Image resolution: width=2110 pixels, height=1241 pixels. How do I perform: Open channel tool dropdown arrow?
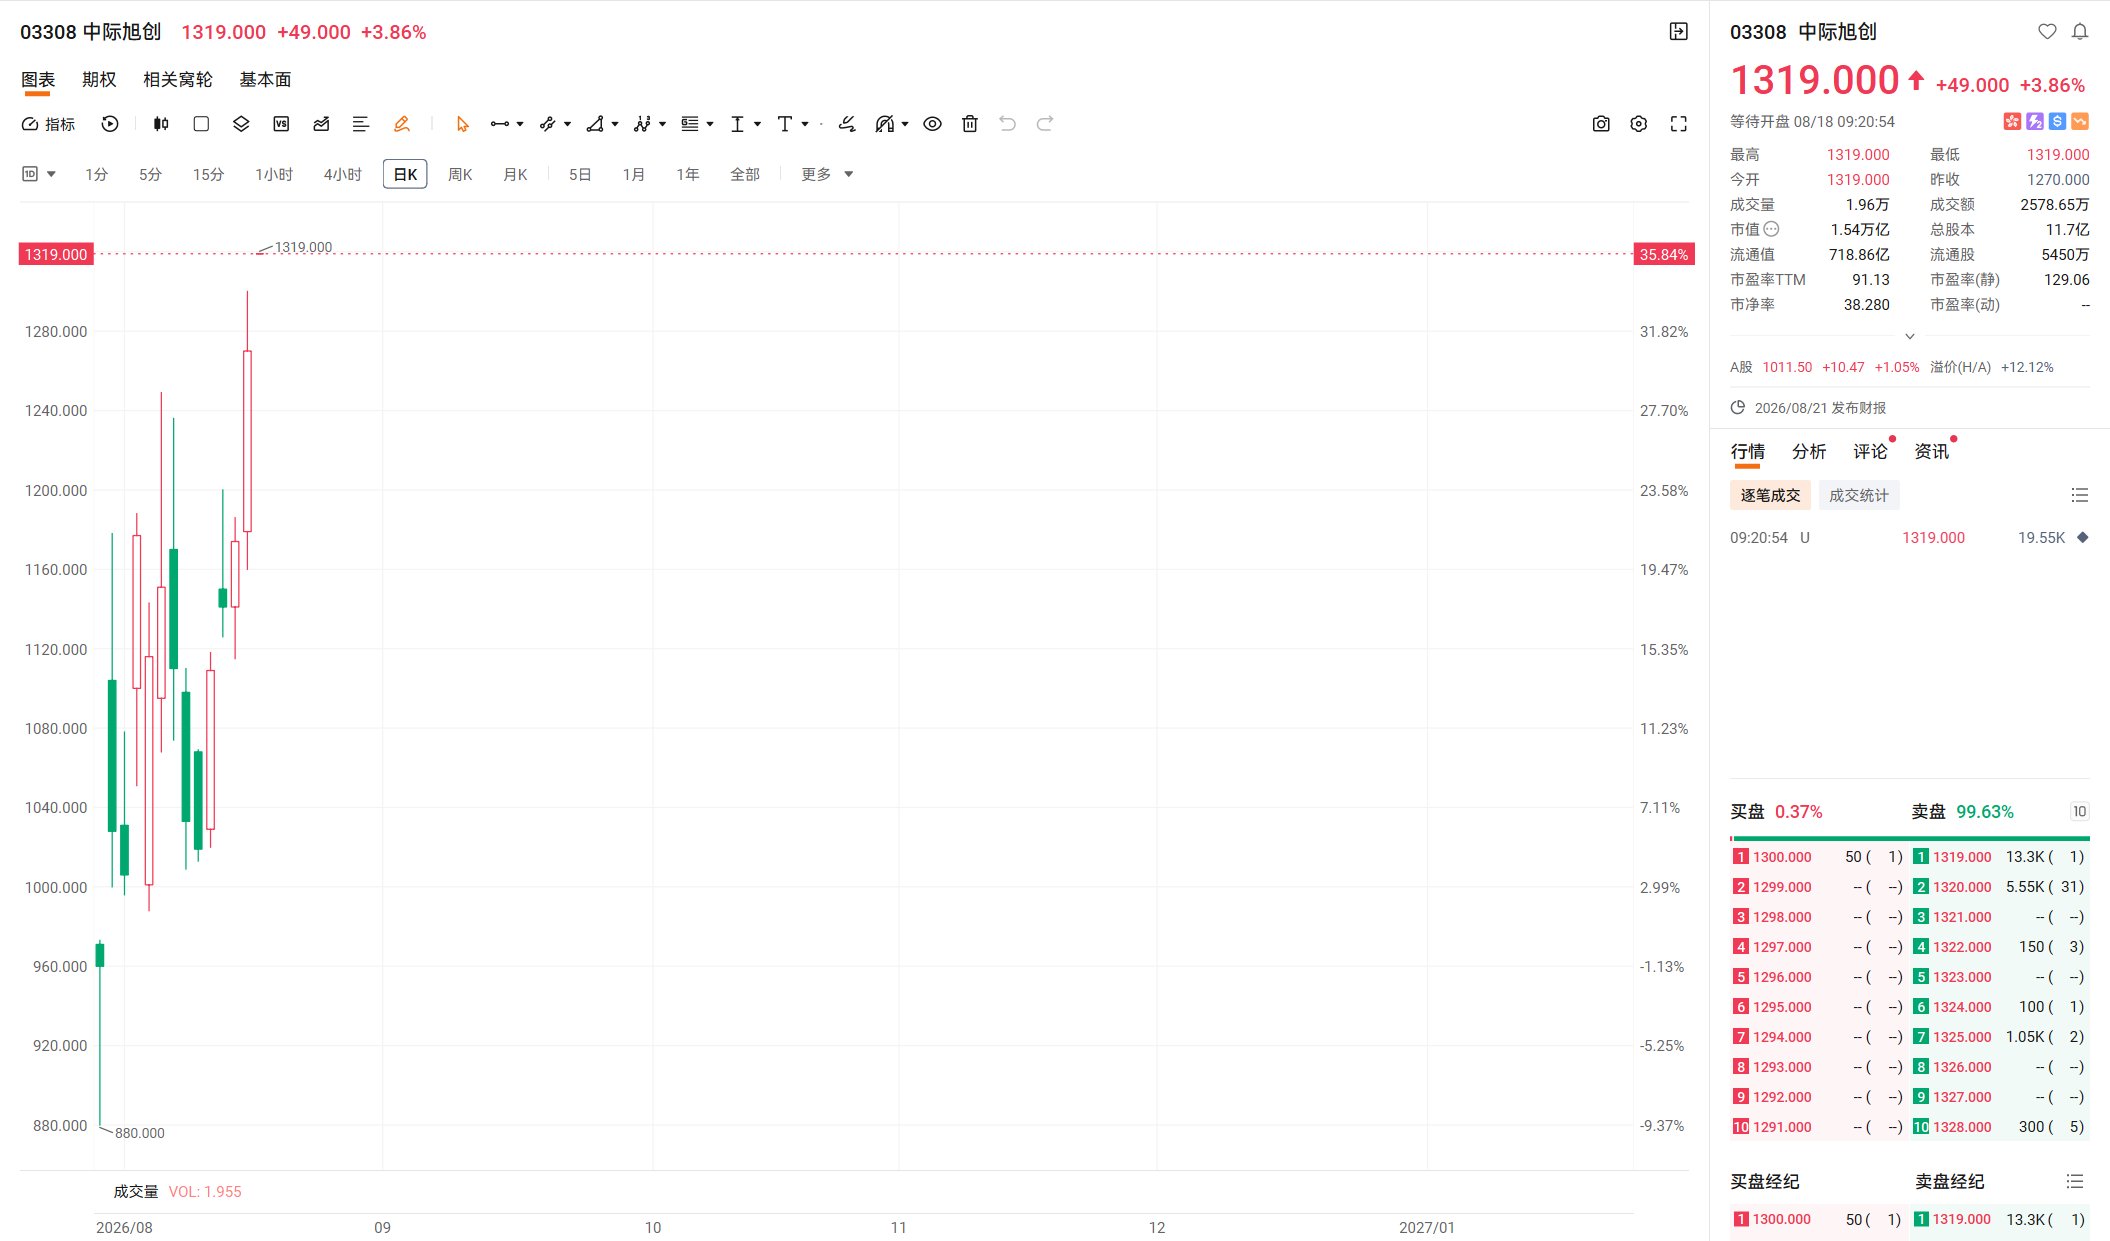(567, 124)
